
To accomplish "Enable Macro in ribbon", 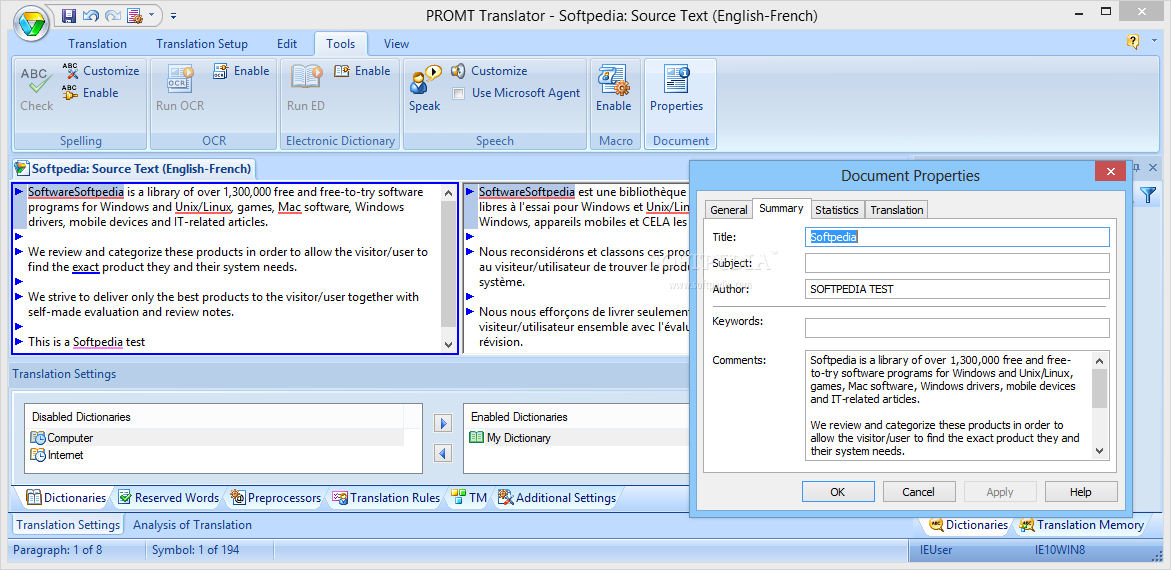I will 613,89.
